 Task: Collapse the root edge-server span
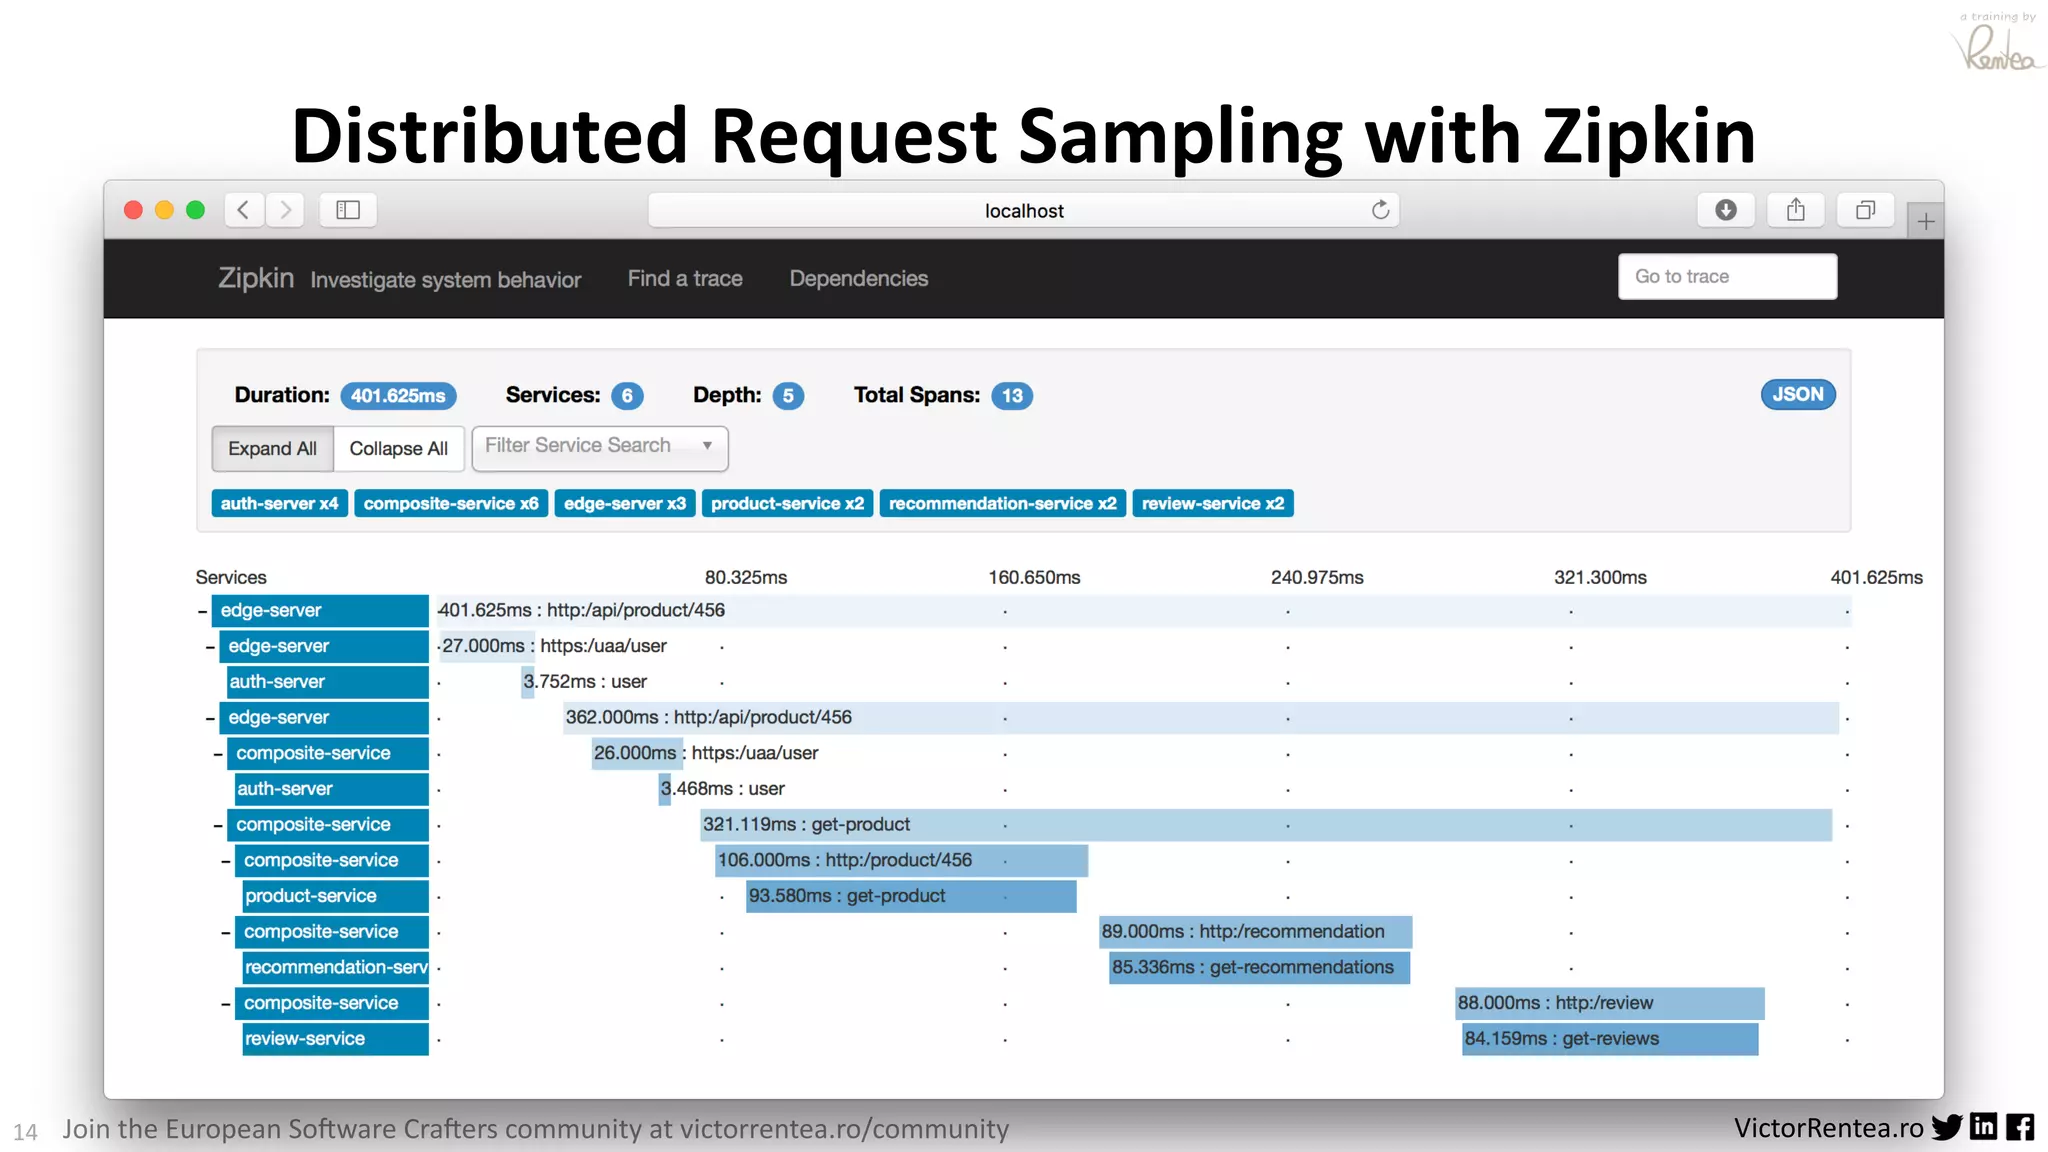pyautogui.click(x=203, y=611)
